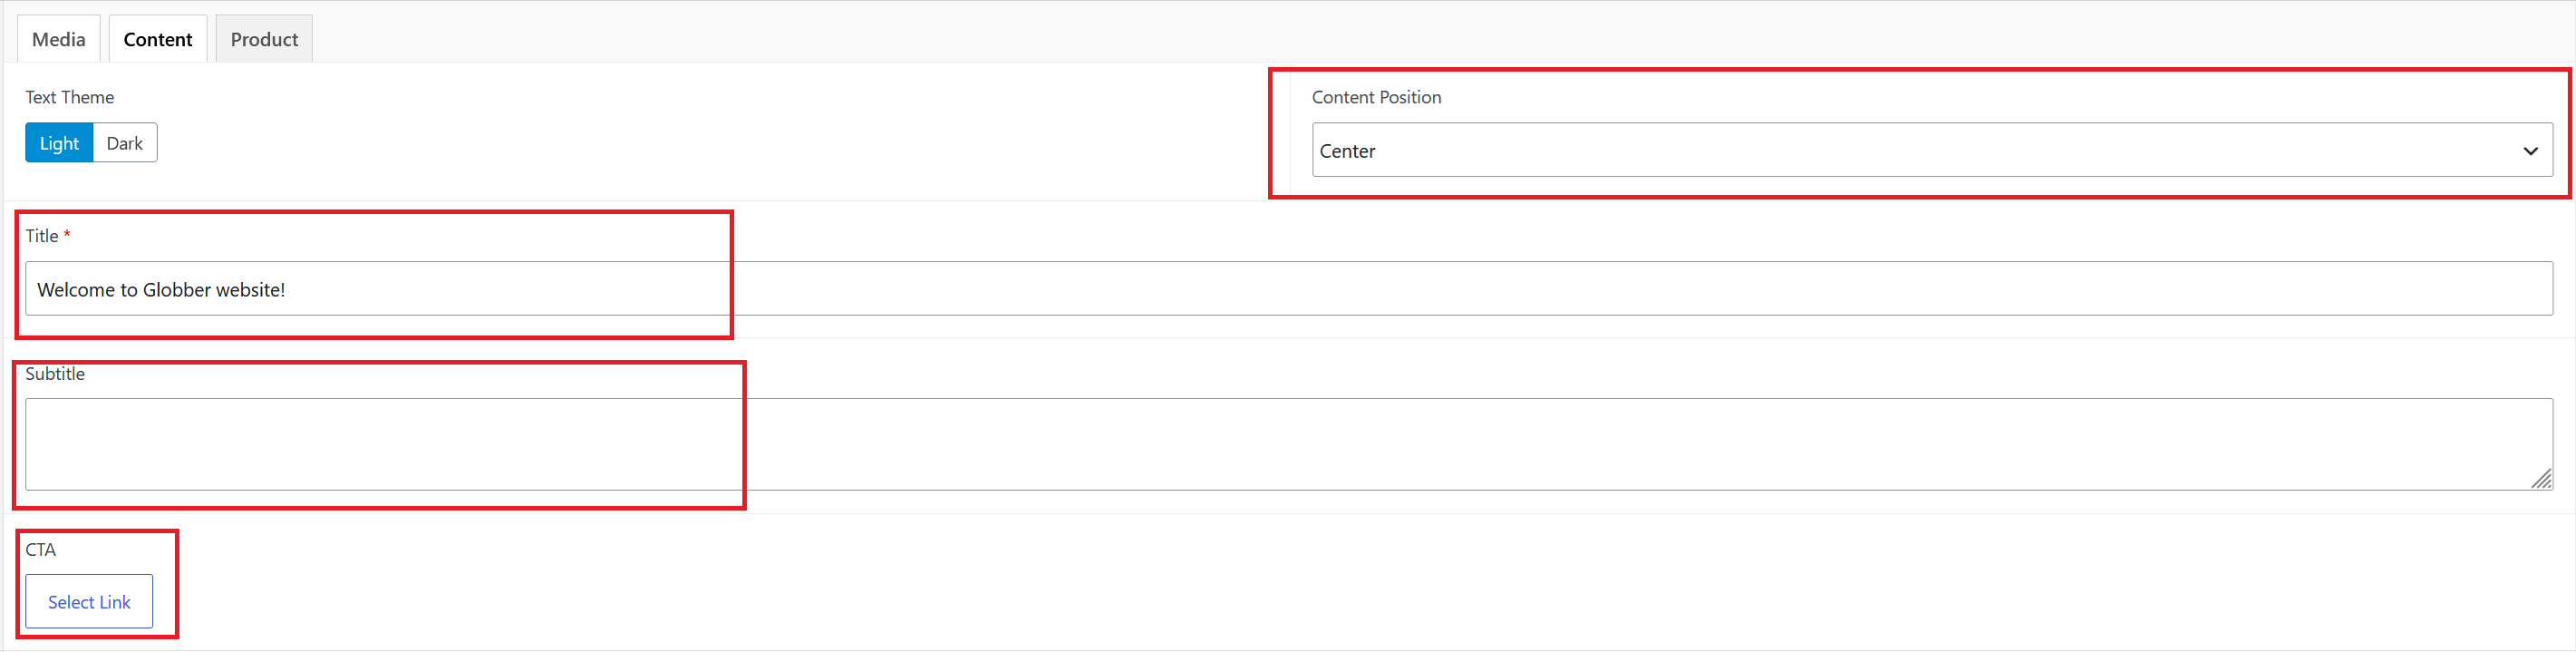This screenshot has width=2576, height=652.
Task: Click inside the Subtitle text area
Action: [1289, 444]
